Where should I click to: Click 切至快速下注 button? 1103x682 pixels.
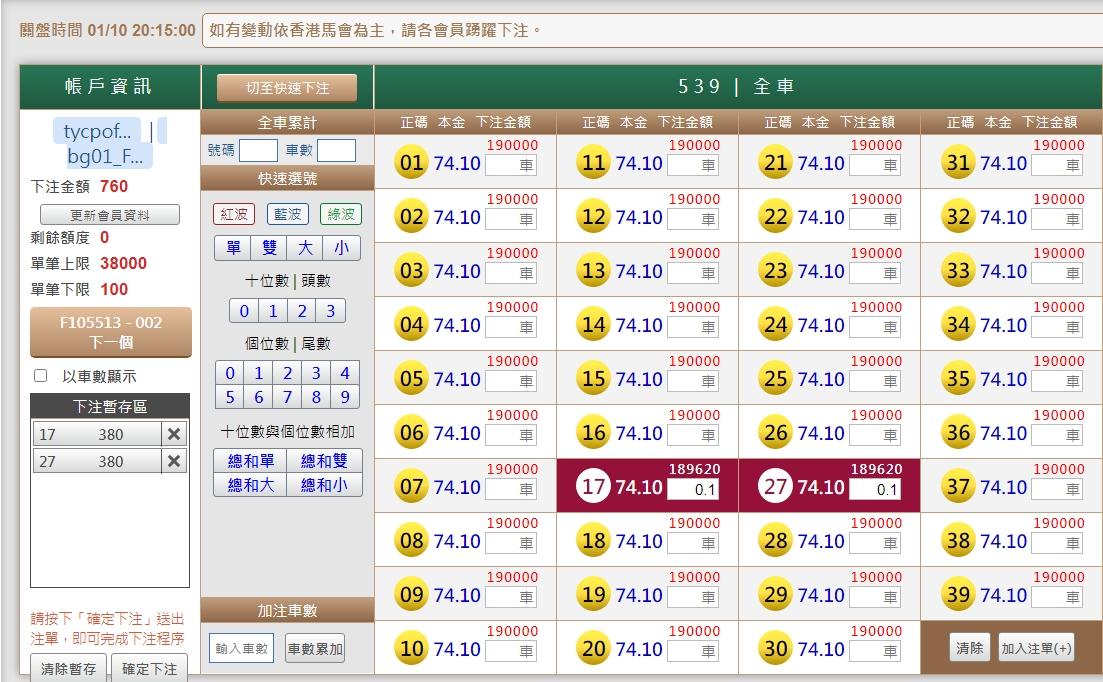(x=287, y=88)
